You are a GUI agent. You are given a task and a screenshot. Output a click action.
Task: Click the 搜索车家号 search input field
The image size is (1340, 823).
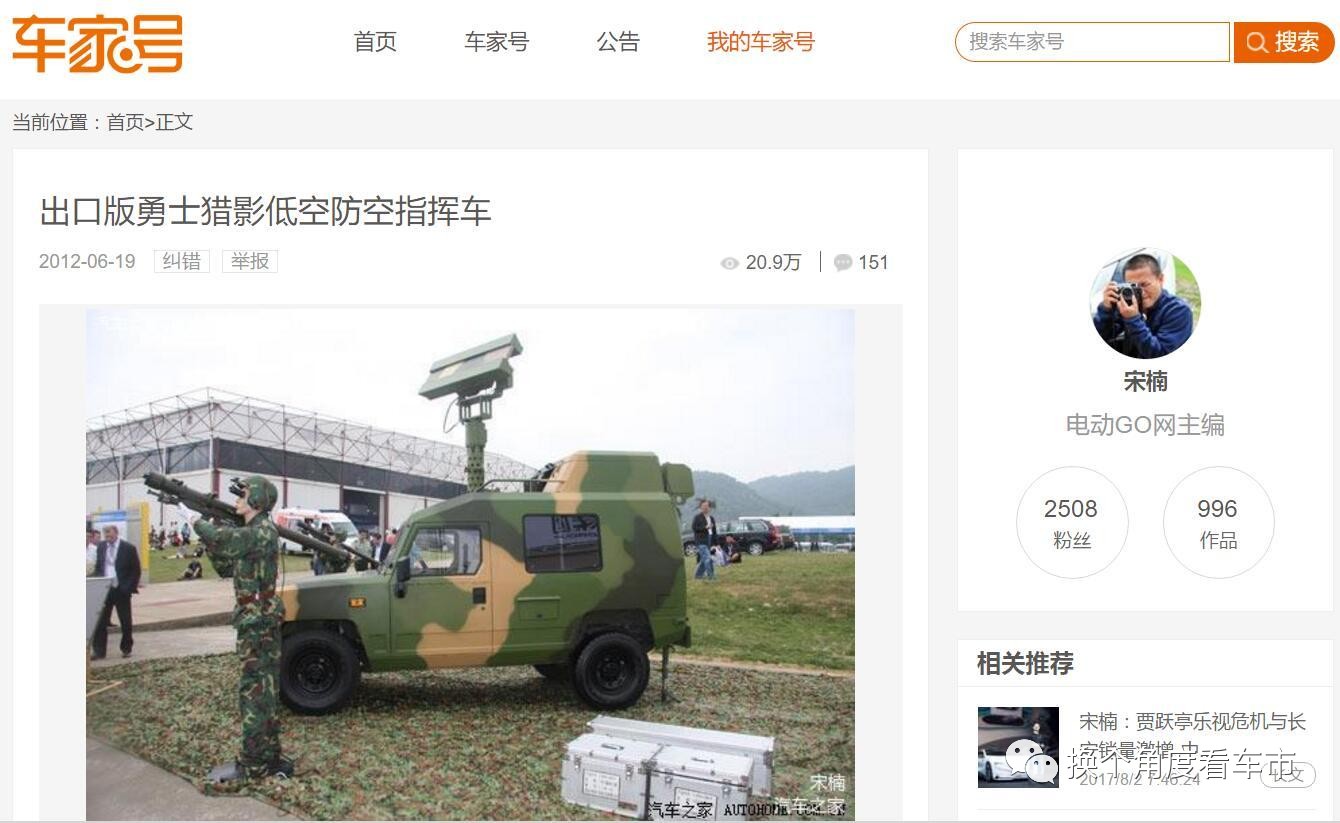1092,42
